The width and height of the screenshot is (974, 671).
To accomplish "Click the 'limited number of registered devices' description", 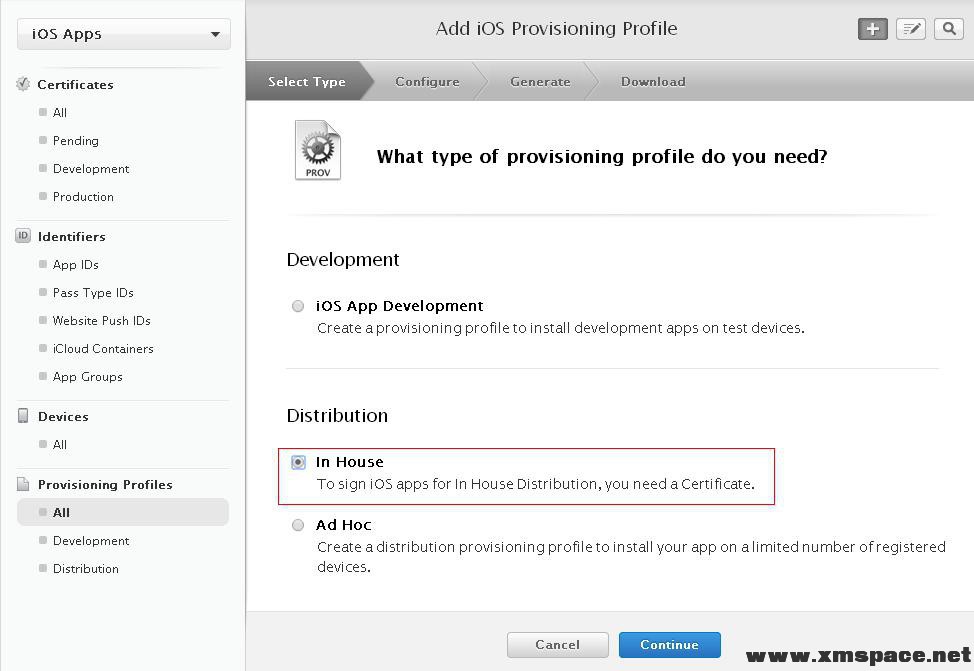I will click(631, 557).
